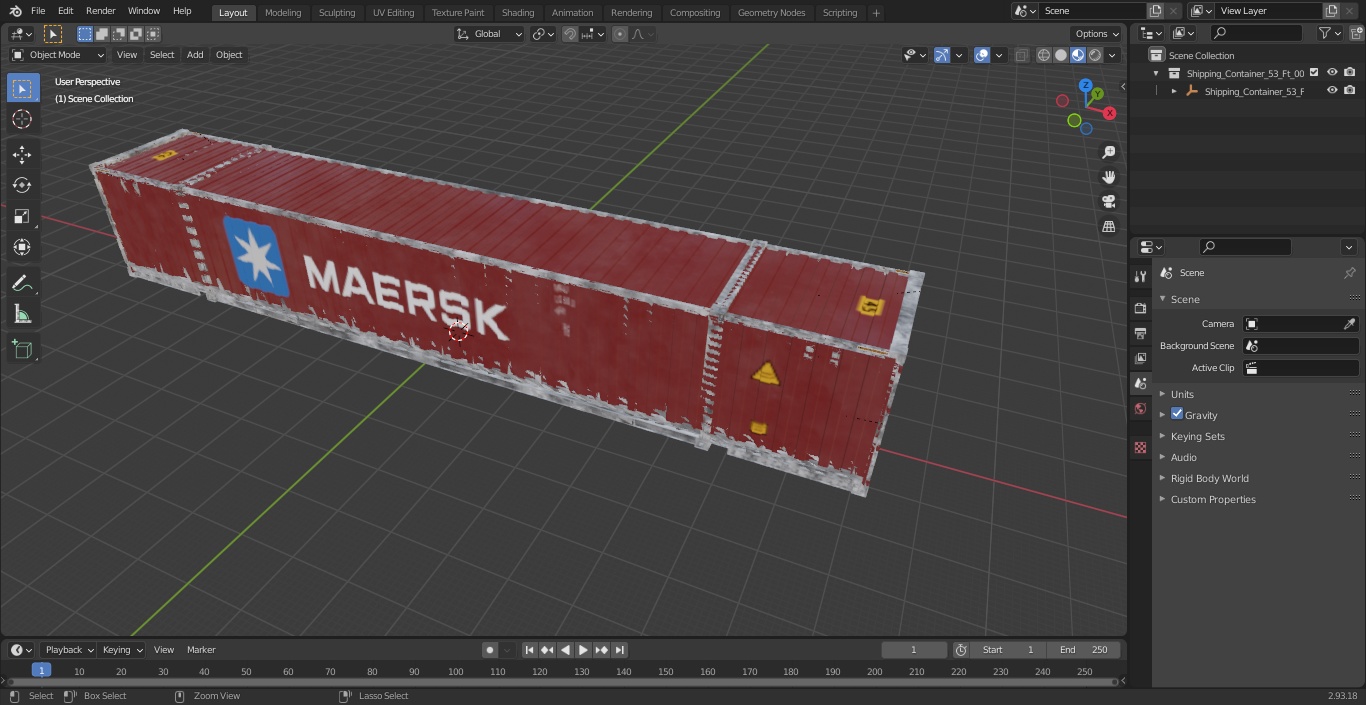Switch to wireframe viewport shading
The height and width of the screenshot is (705, 1366).
tap(1044, 55)
